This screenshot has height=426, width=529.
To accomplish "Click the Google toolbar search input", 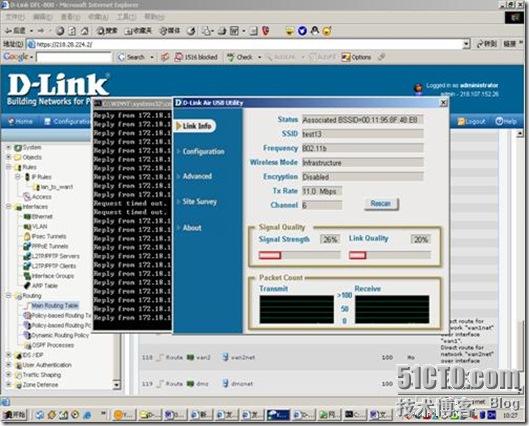I will [74, 57].
